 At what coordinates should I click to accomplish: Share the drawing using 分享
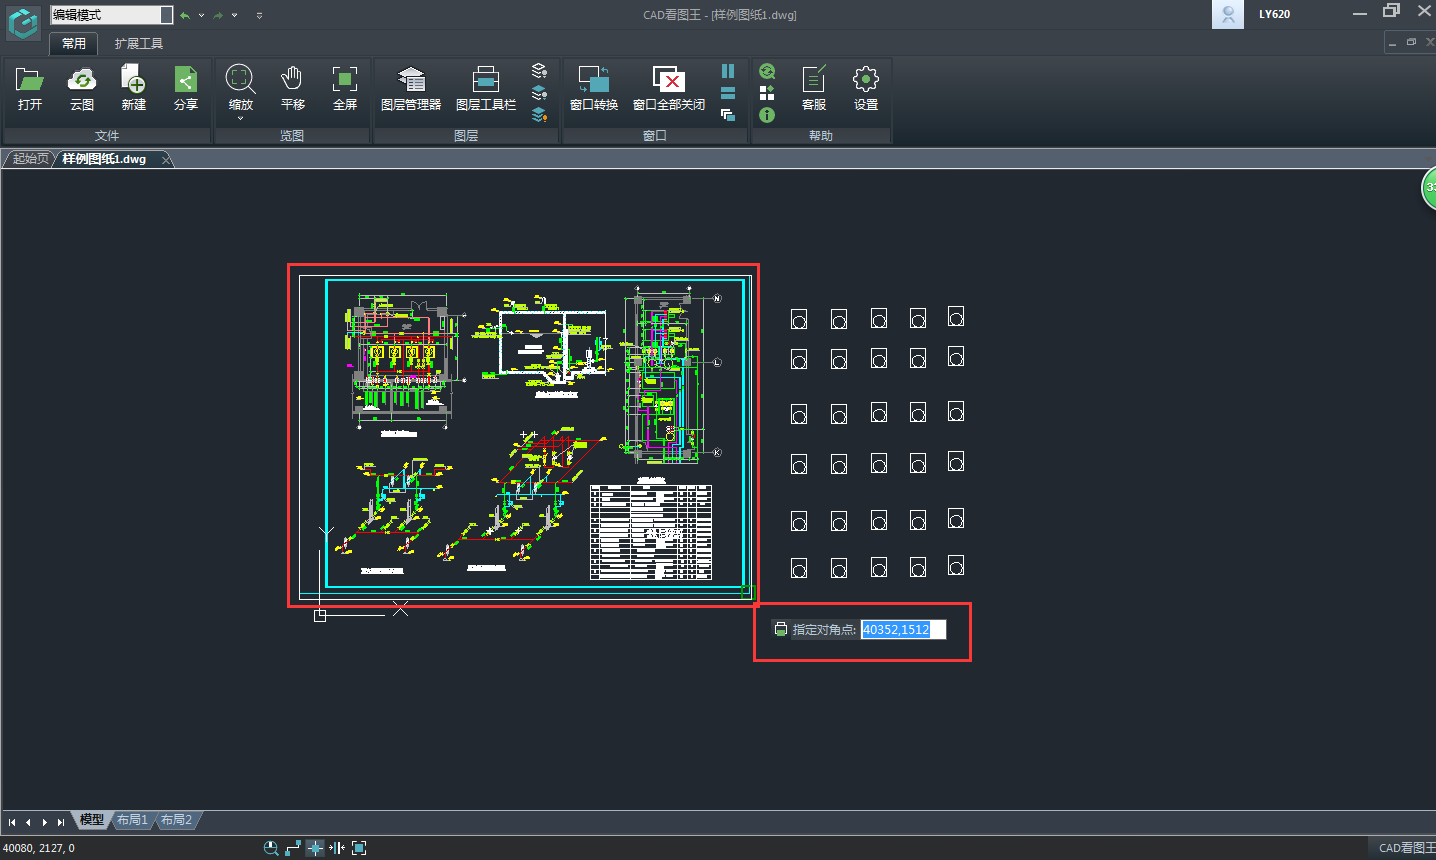(186, 88)
